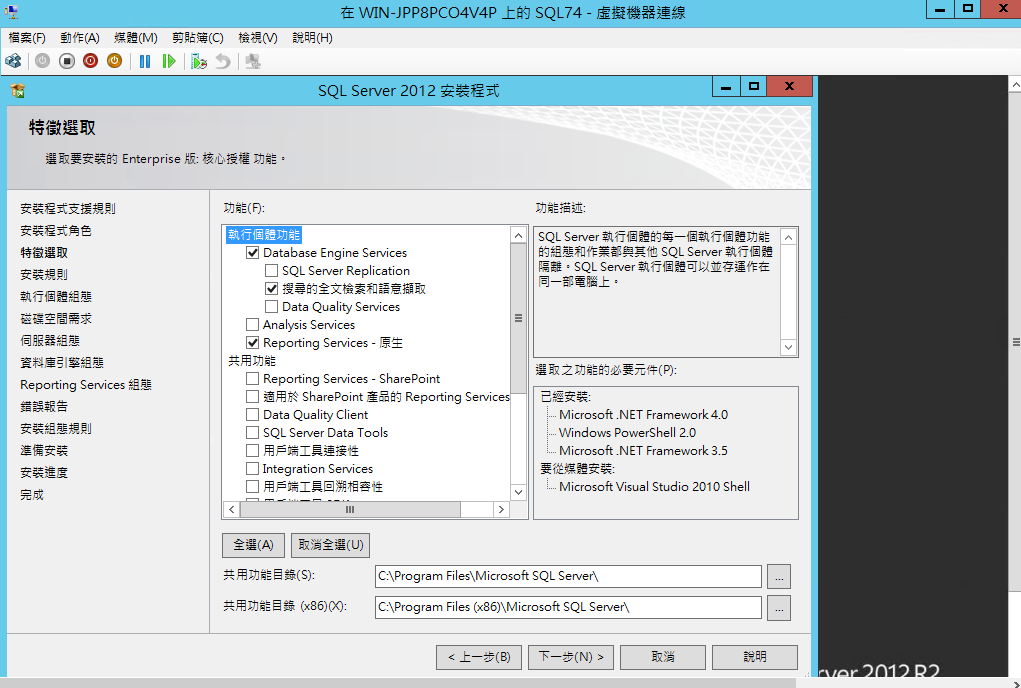1021x688 pixels.
Task: Go back with 上一步(B) button
Action: (x=479, y=657)
